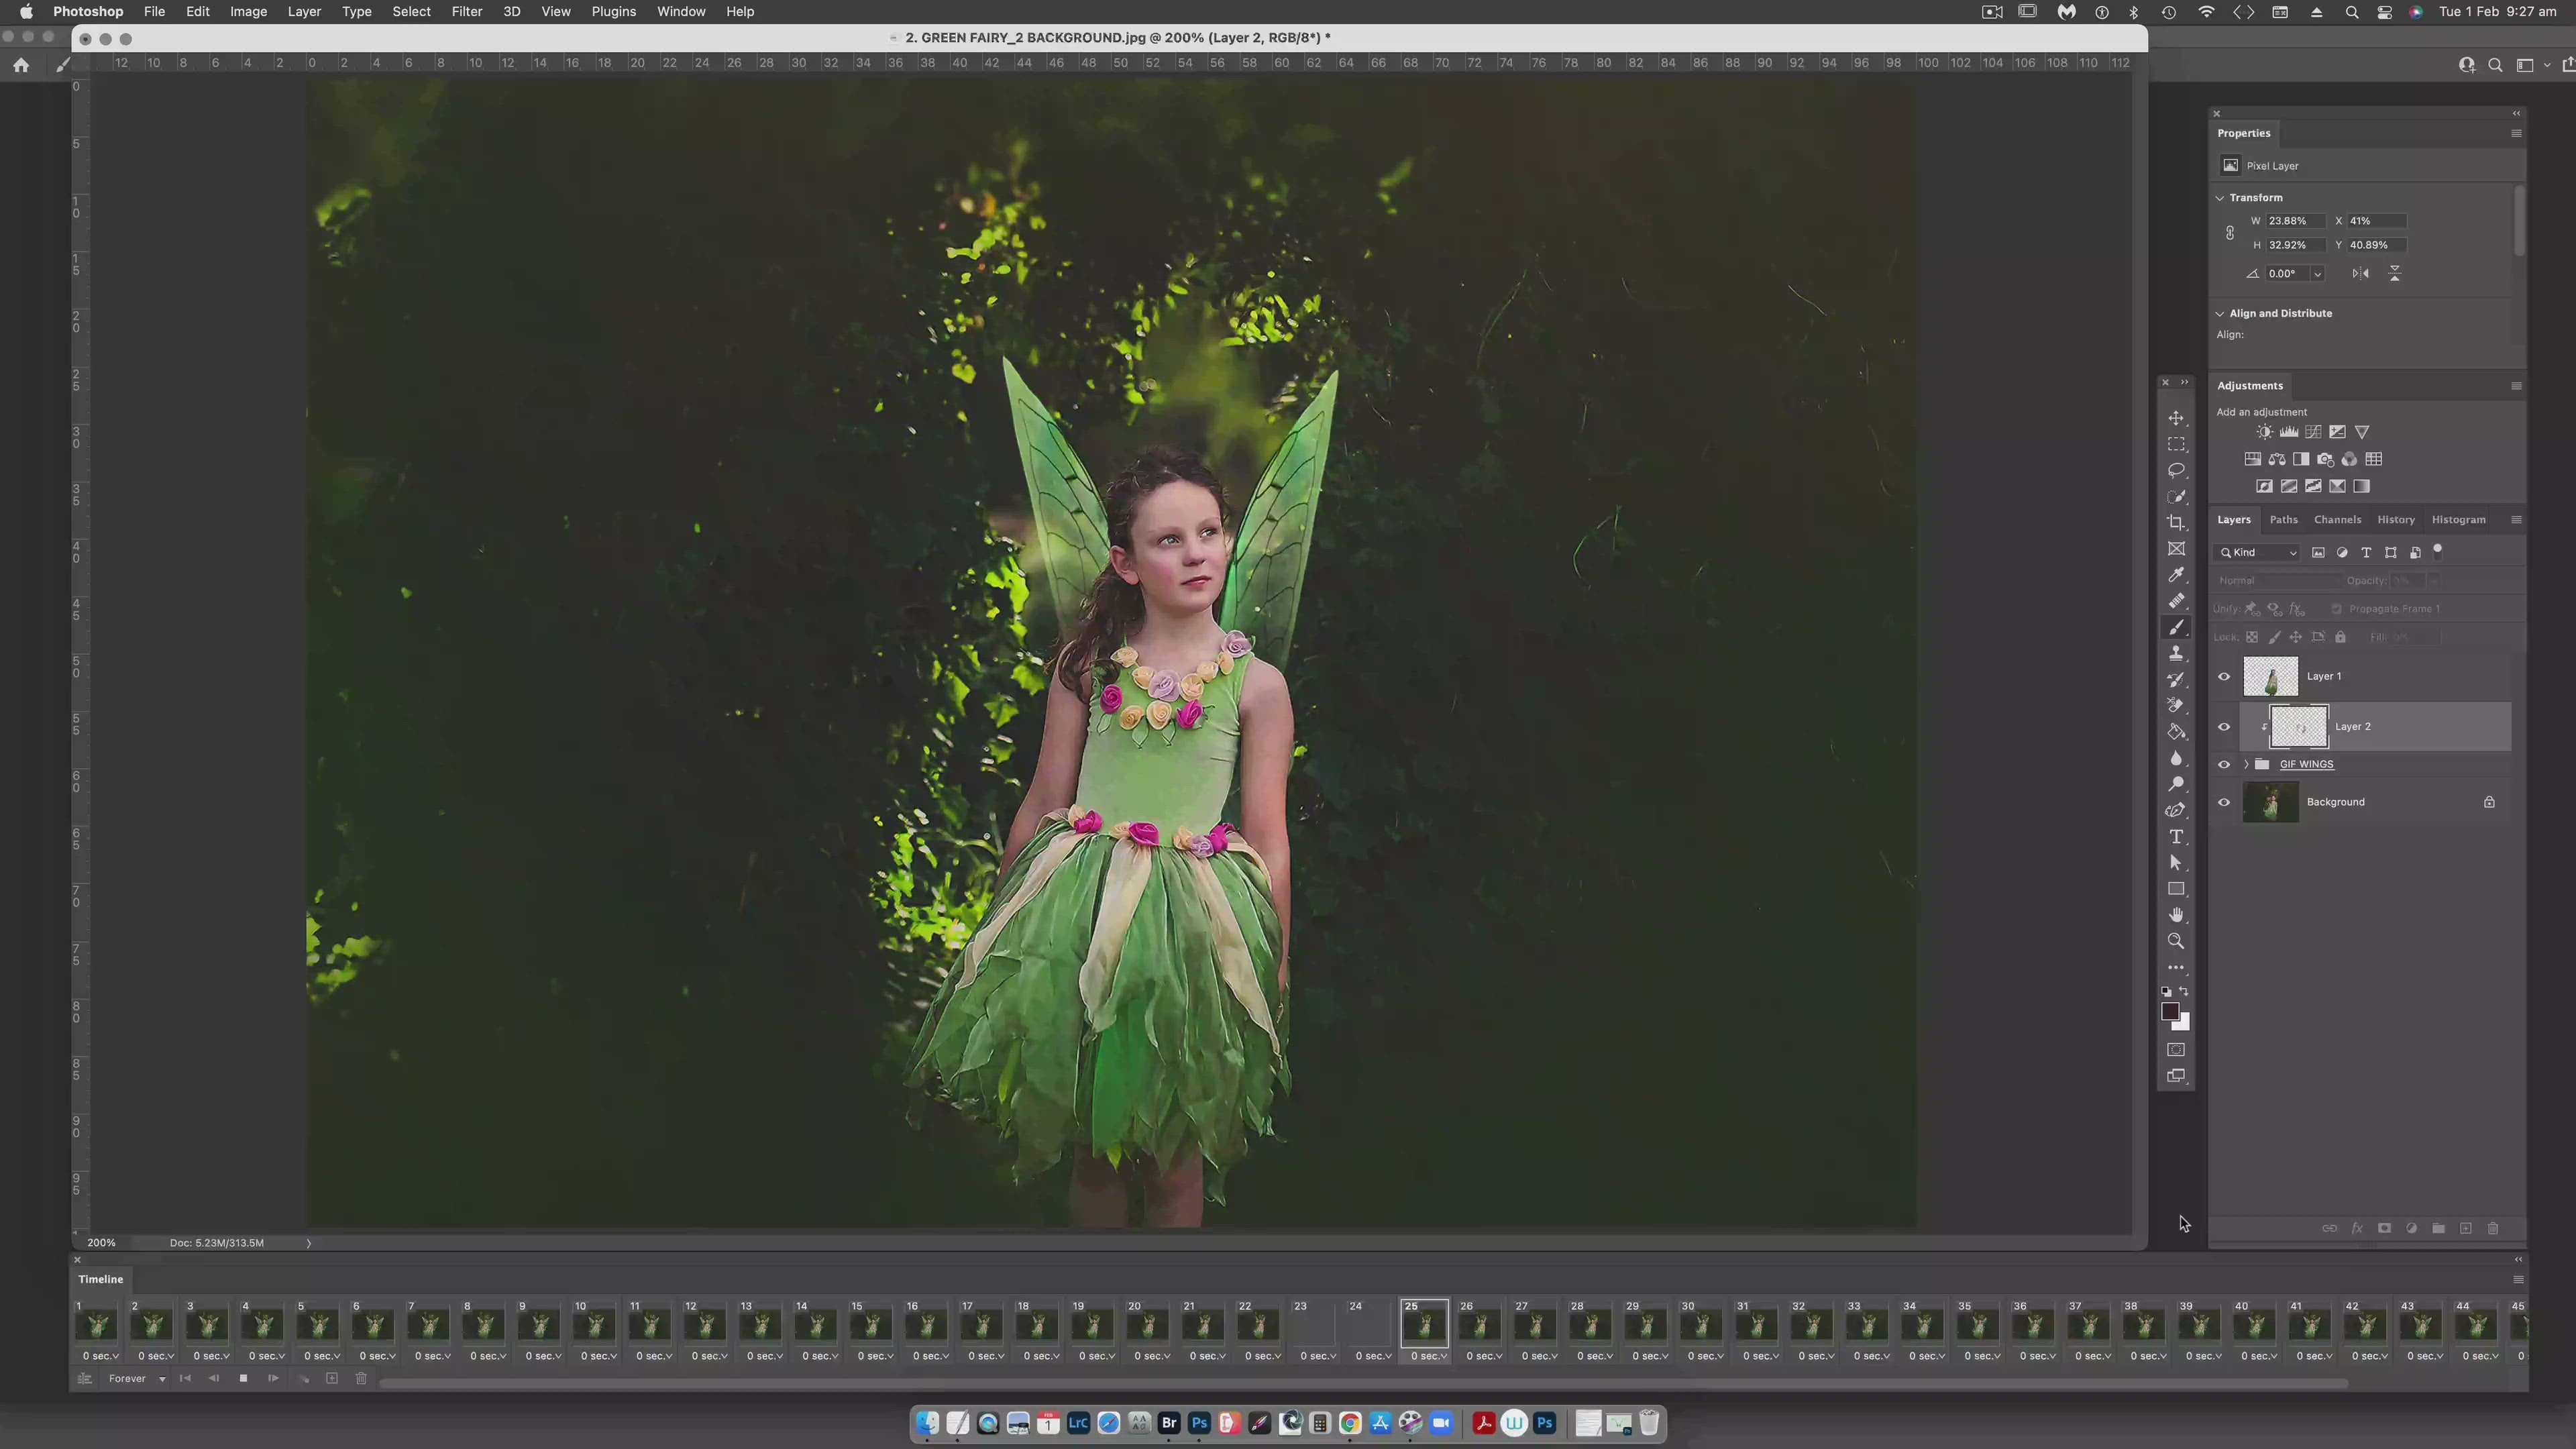The width and height of the screenshot is (2576, 1449).
Task: Select the Lasso tool
Action: [2176, 470]
